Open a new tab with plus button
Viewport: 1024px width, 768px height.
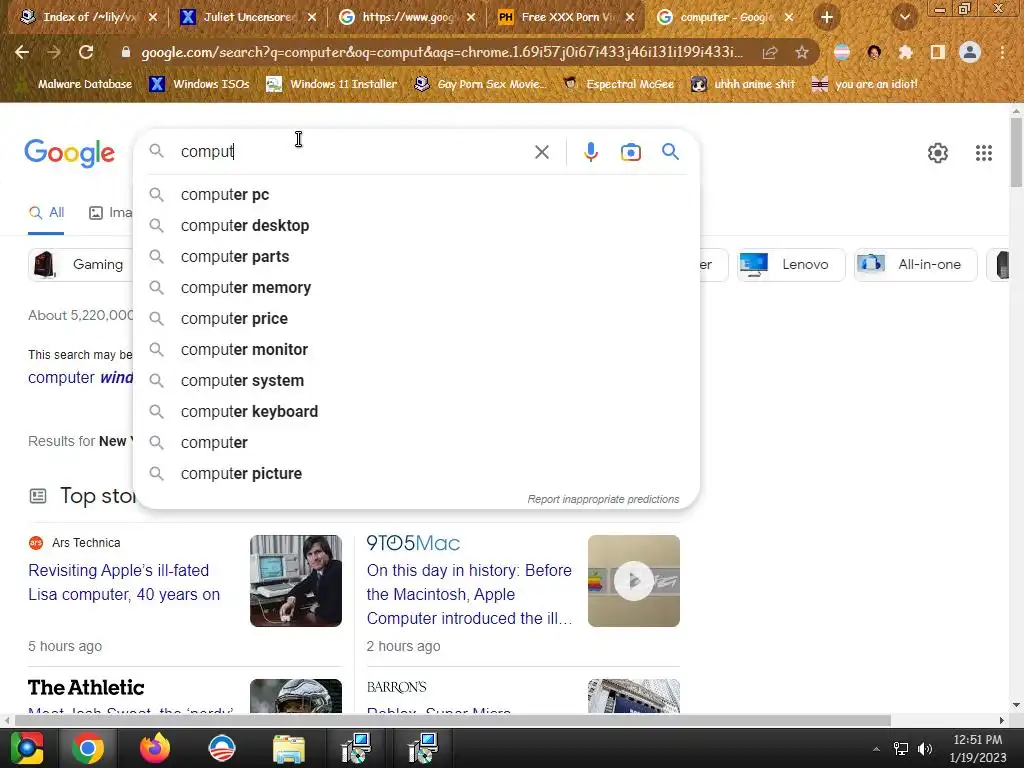pos(827,18)
